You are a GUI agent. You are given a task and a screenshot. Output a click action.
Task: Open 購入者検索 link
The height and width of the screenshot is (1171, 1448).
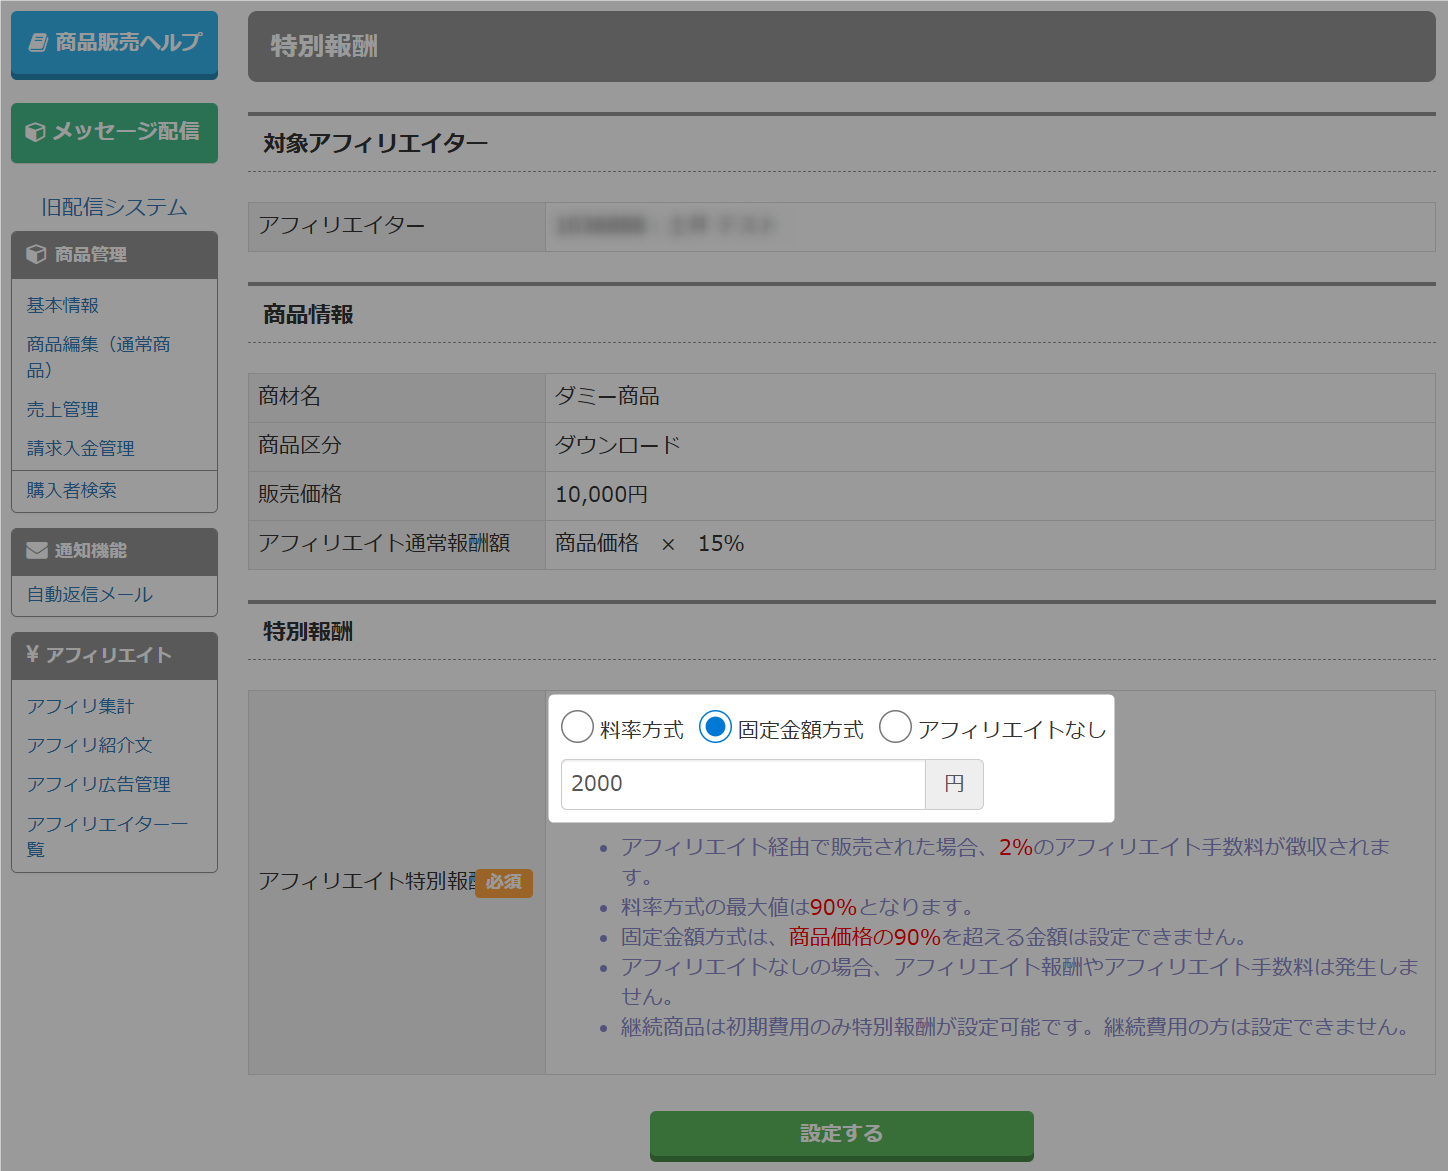tap(72, 490)
